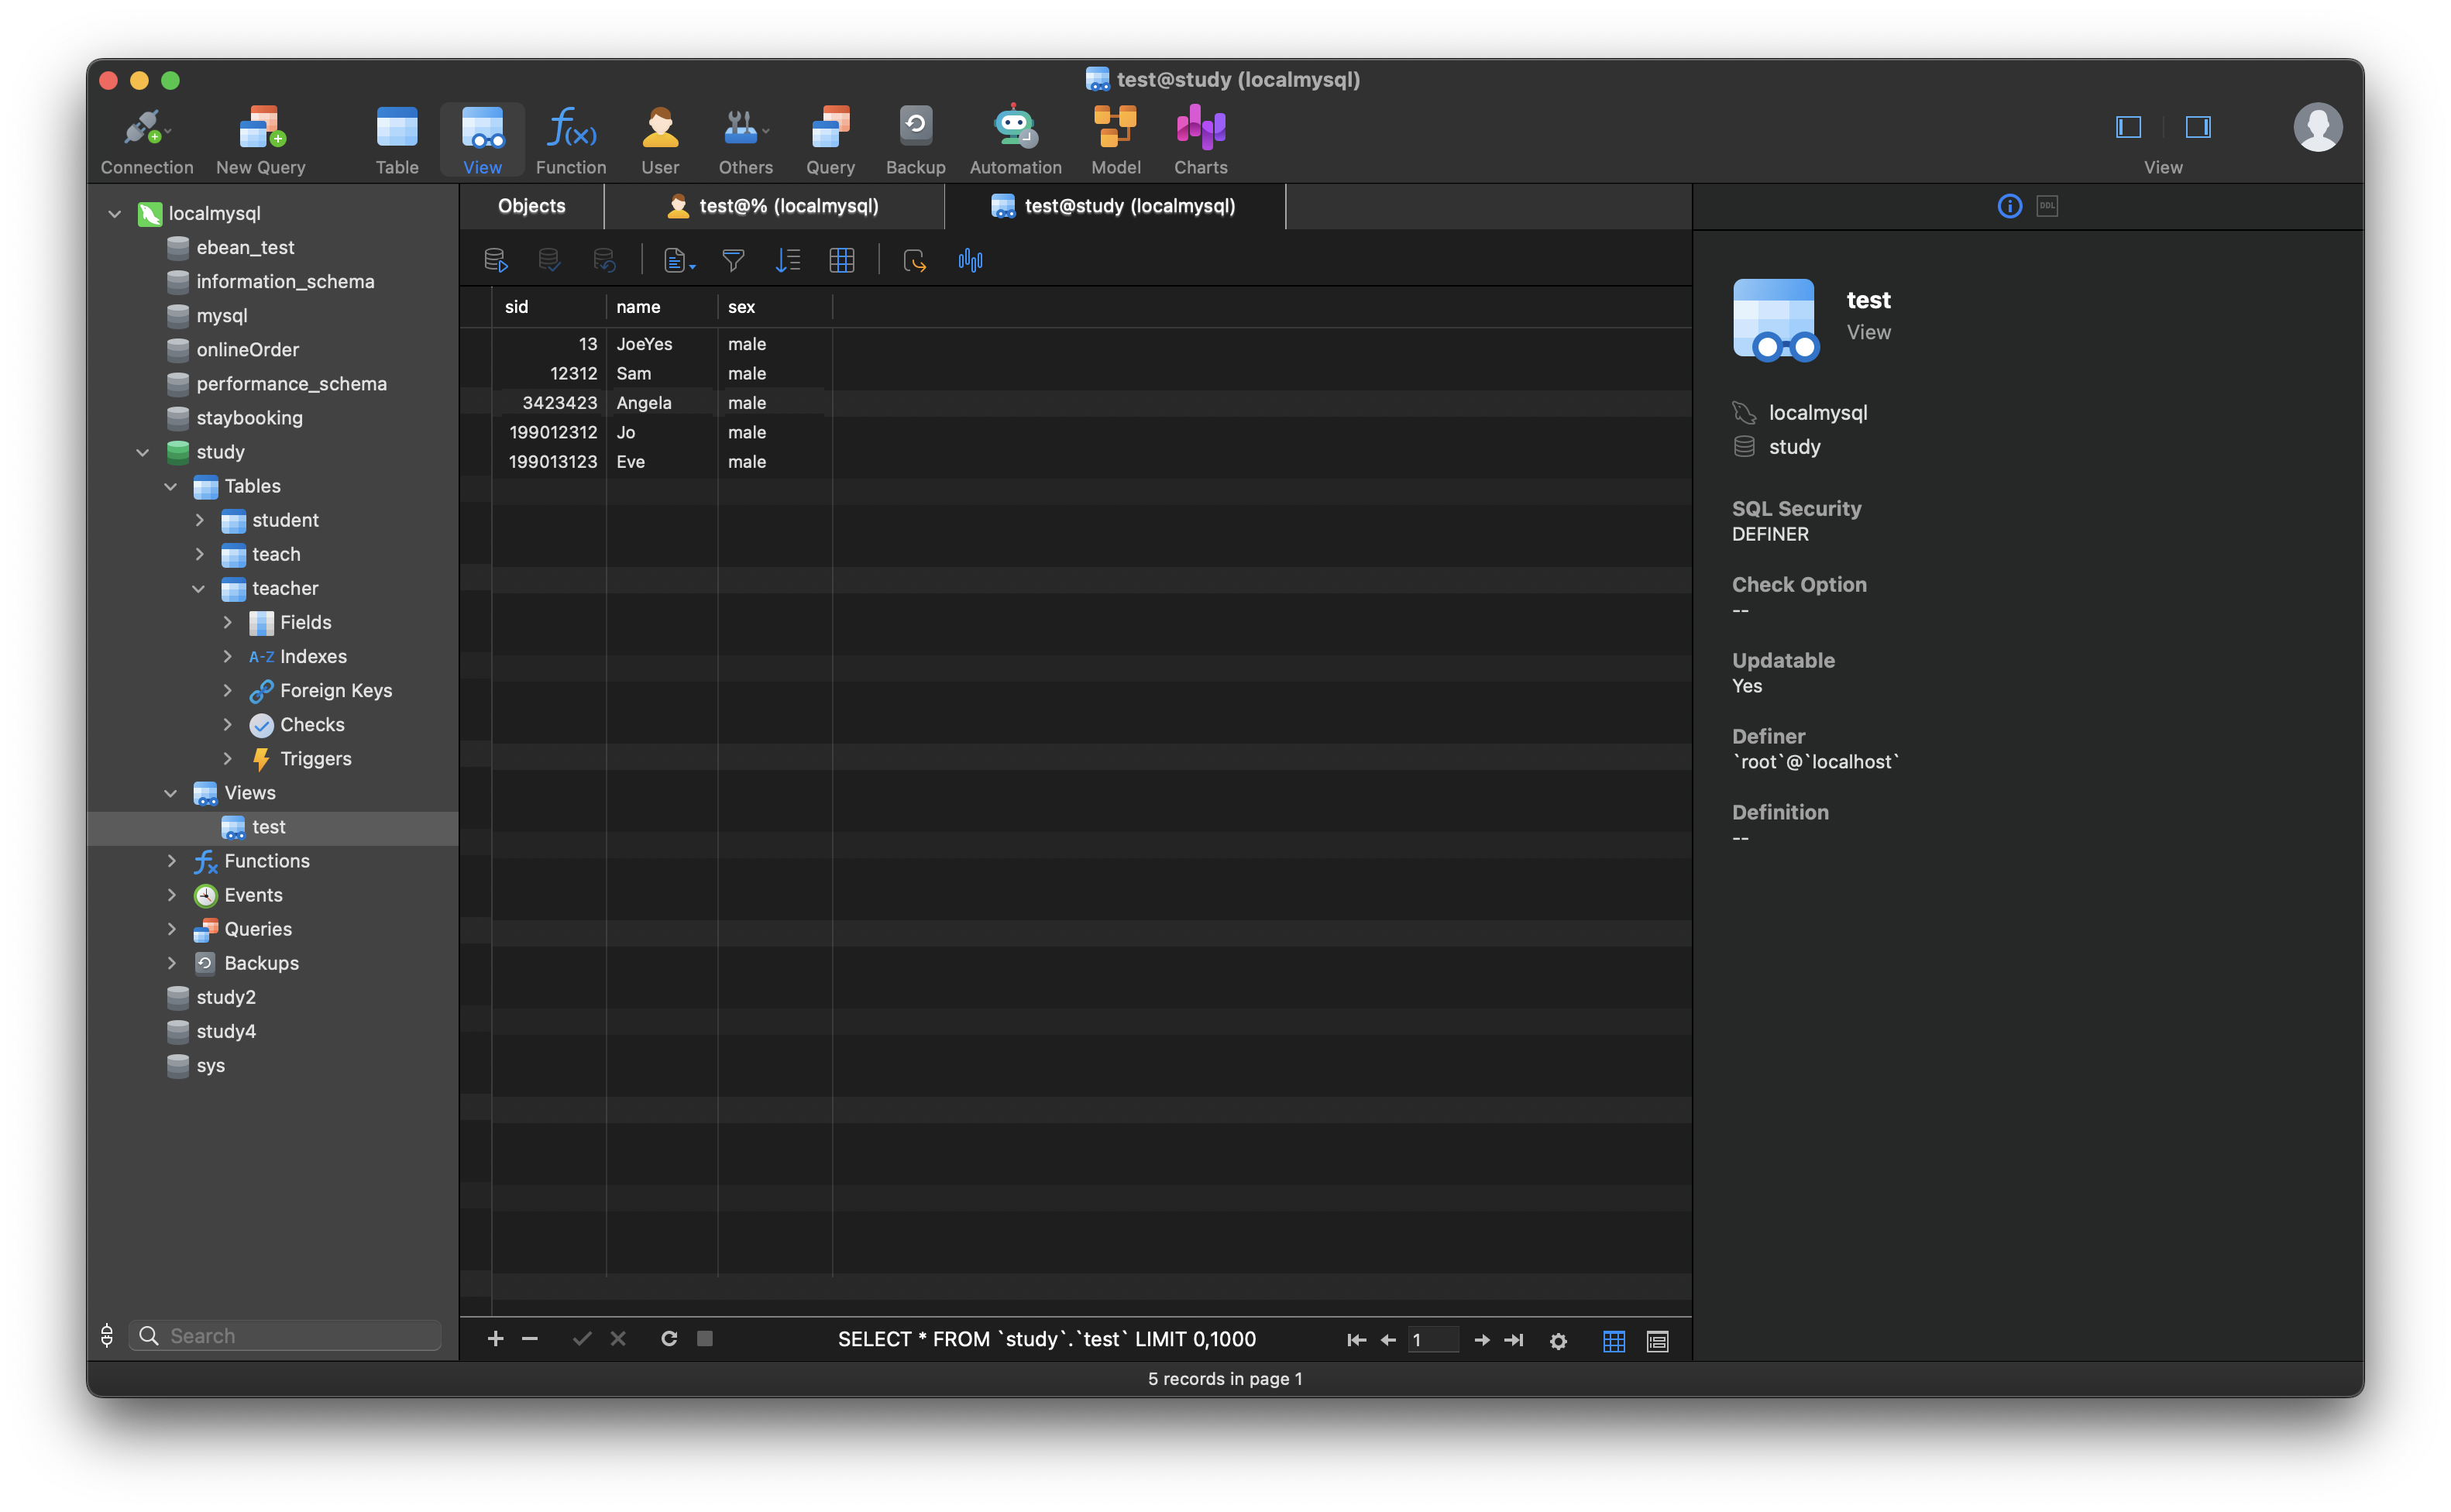
Task: Open the Function tool
Action: coord(569,138)
